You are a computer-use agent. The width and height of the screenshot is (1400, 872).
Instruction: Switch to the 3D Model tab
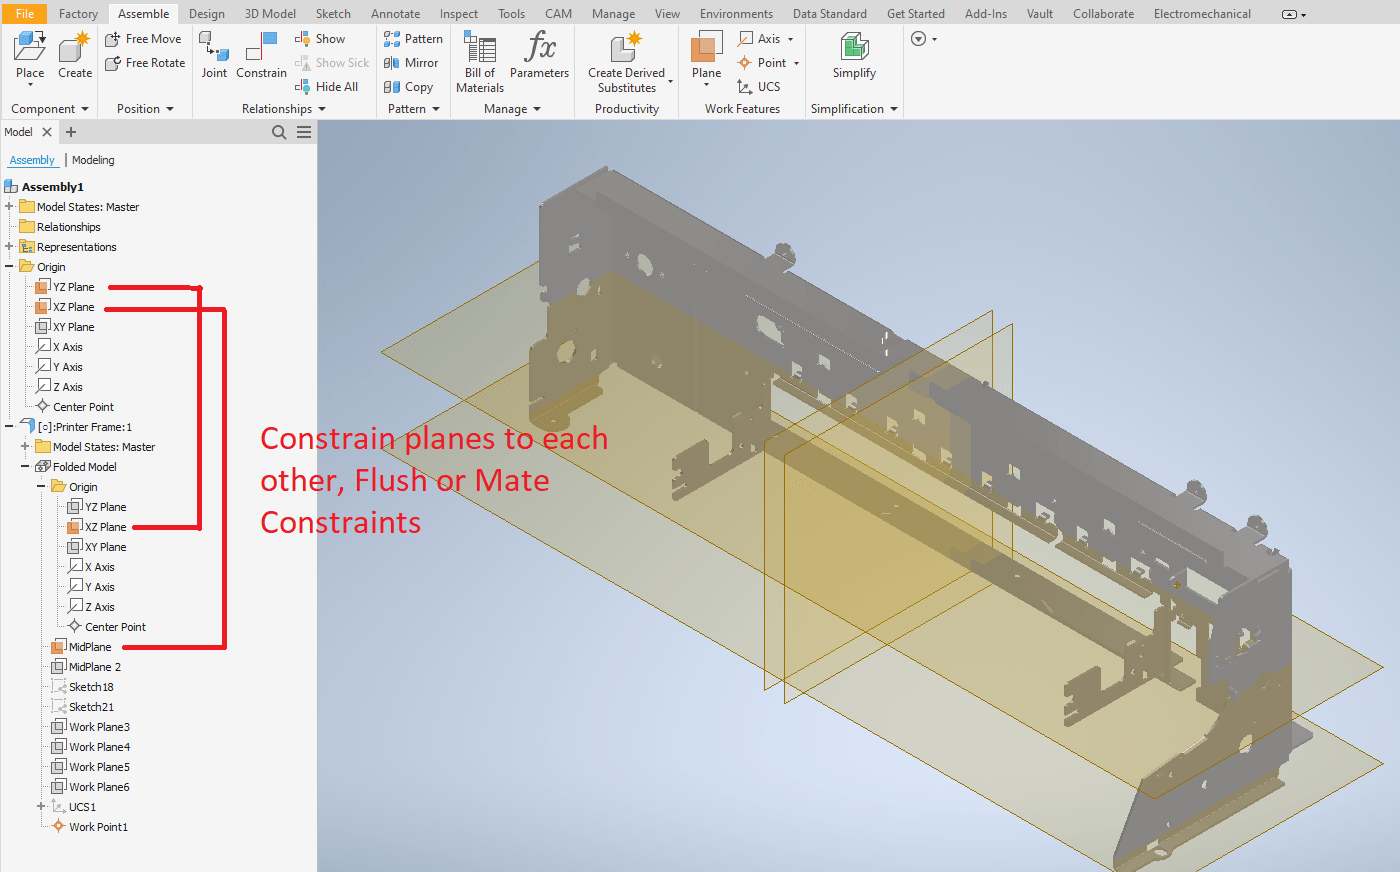(270, 14)
